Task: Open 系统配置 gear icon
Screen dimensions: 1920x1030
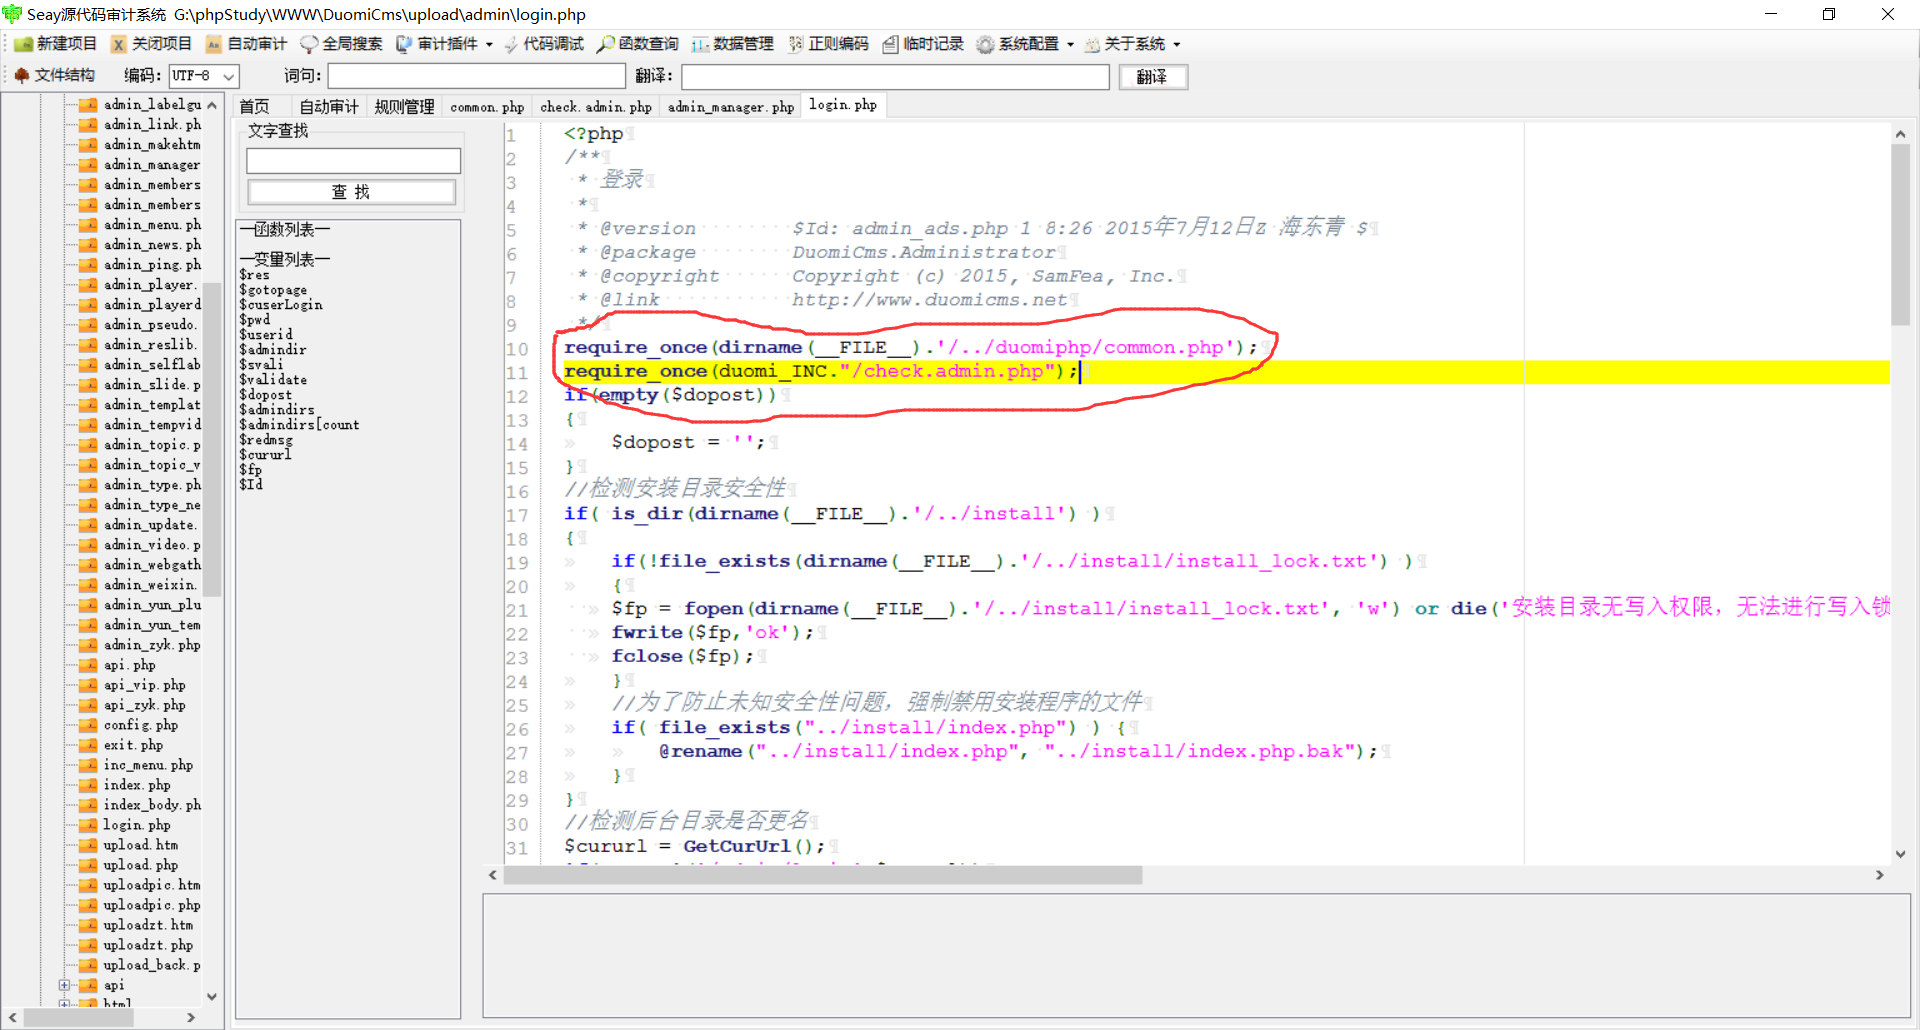Action: 986,44
